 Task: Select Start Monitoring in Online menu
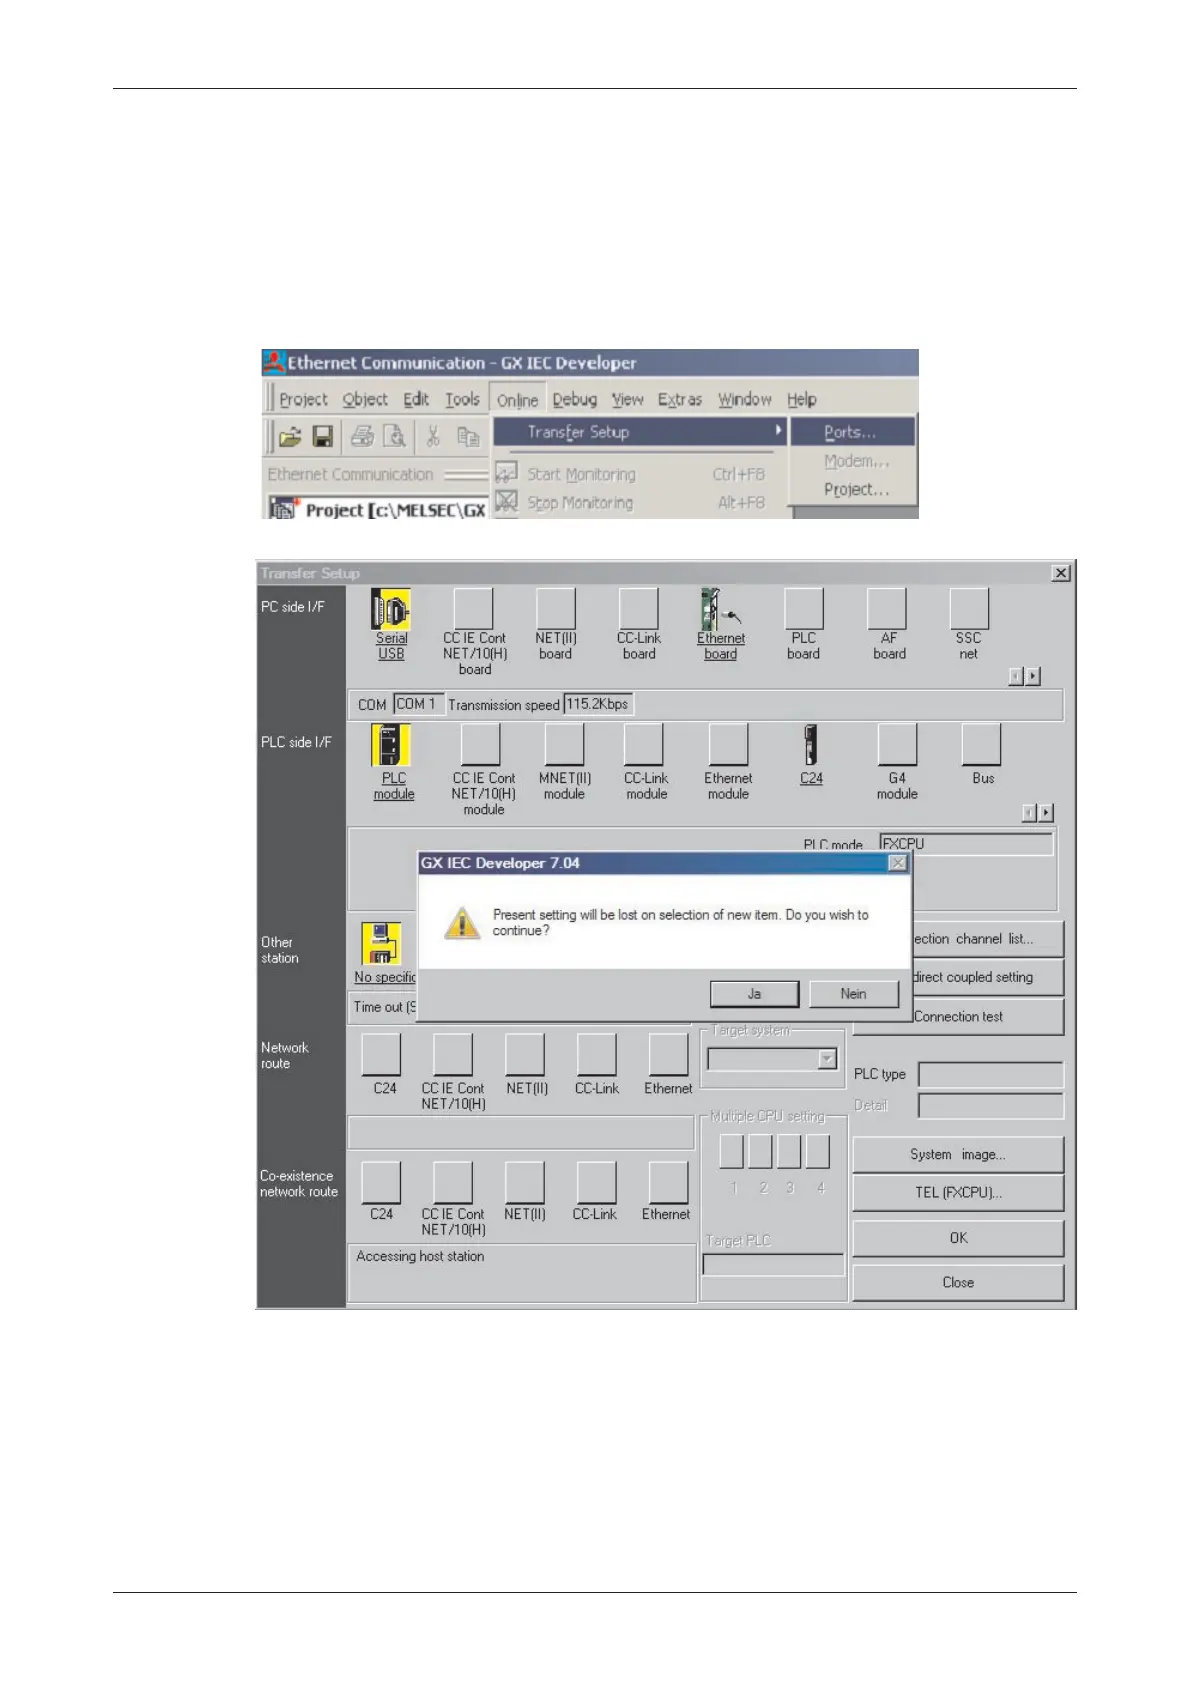(639, 474)
